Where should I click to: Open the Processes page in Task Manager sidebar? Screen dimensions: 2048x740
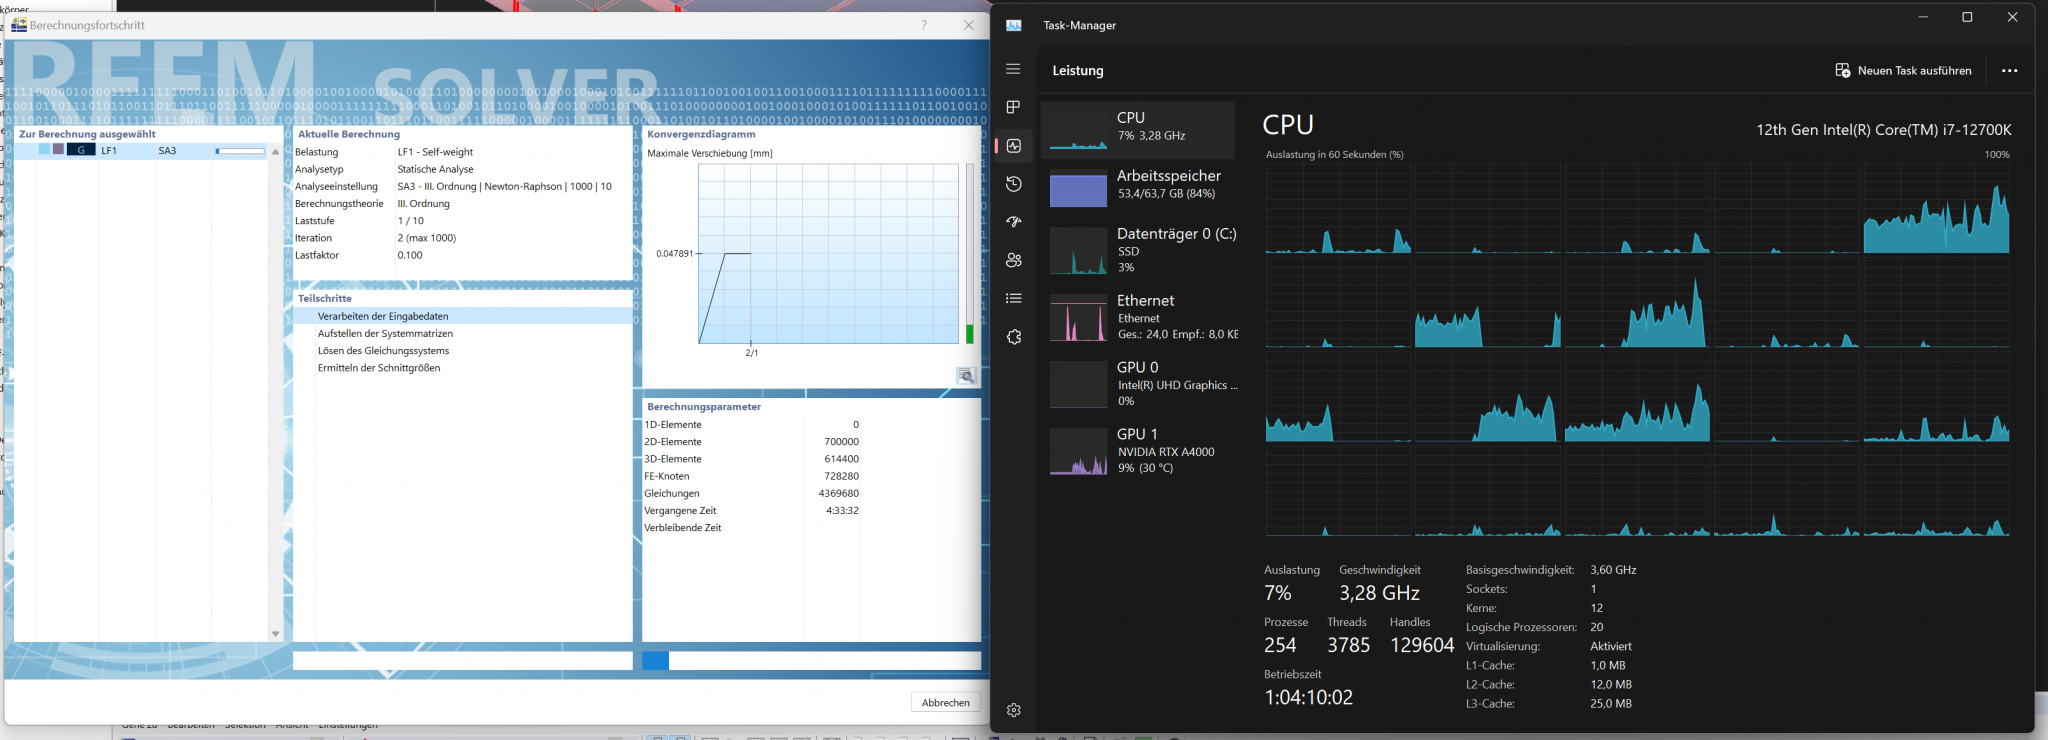tap(1013, 107)
